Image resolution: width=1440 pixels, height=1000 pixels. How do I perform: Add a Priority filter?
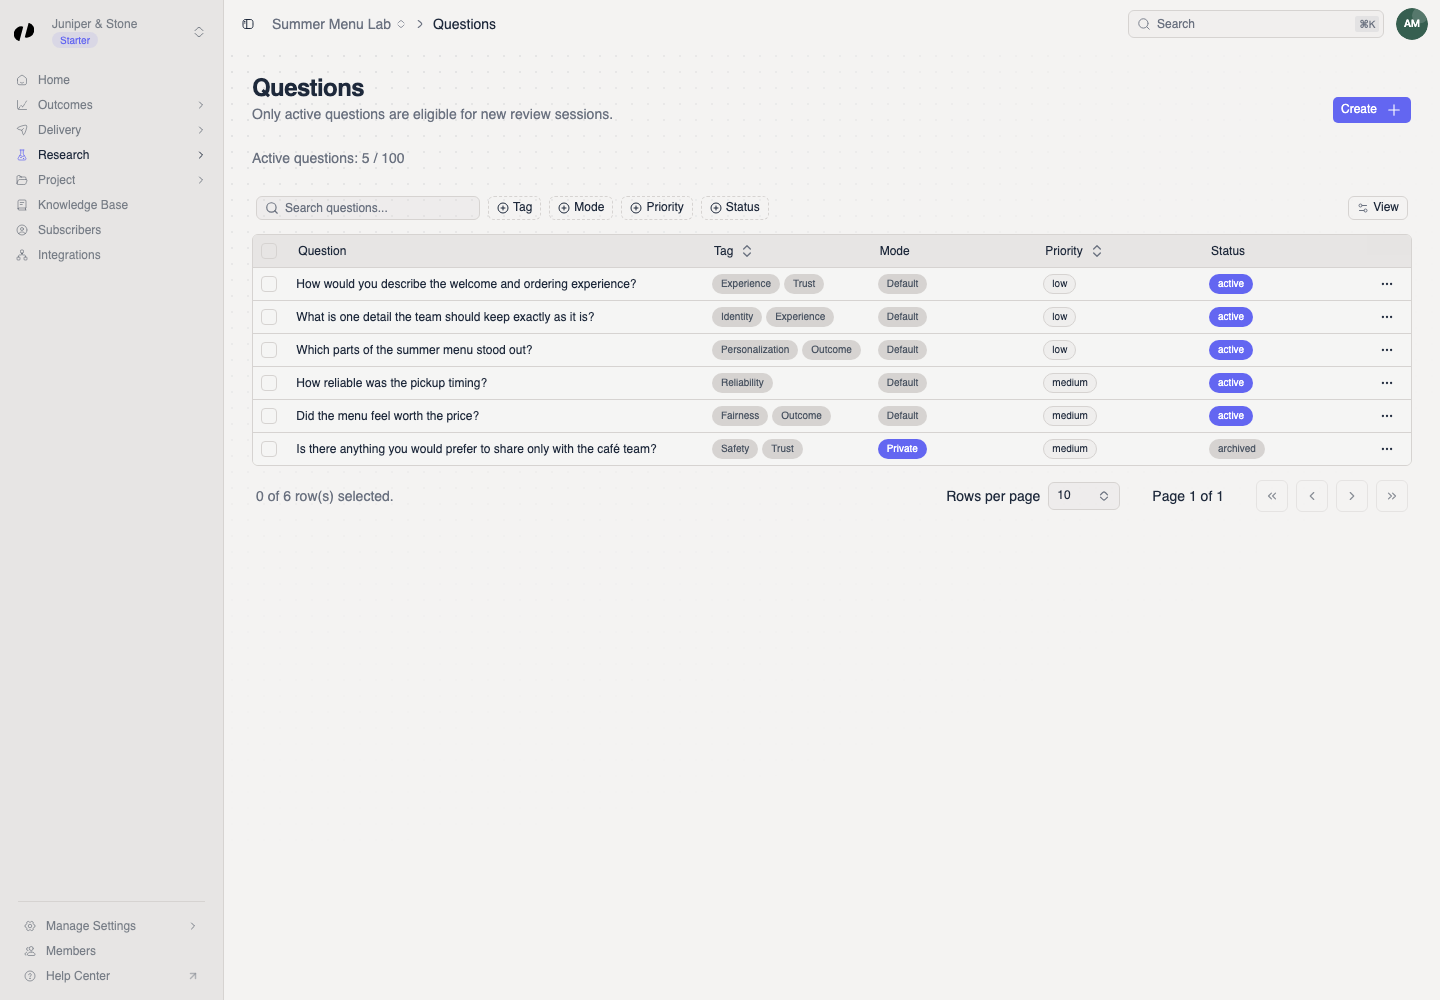(x=657, y=208)
